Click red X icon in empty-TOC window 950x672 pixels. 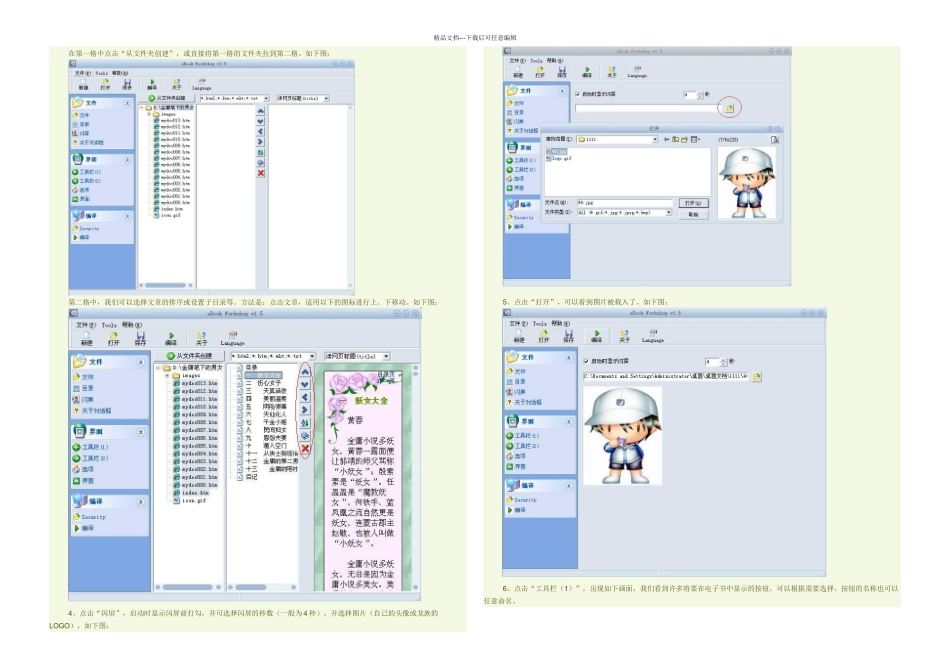tap(261, 173)
